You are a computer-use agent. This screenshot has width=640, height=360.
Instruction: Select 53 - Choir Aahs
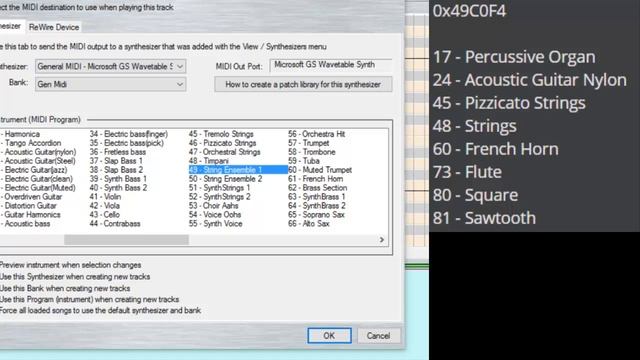[x=213, y=206]
